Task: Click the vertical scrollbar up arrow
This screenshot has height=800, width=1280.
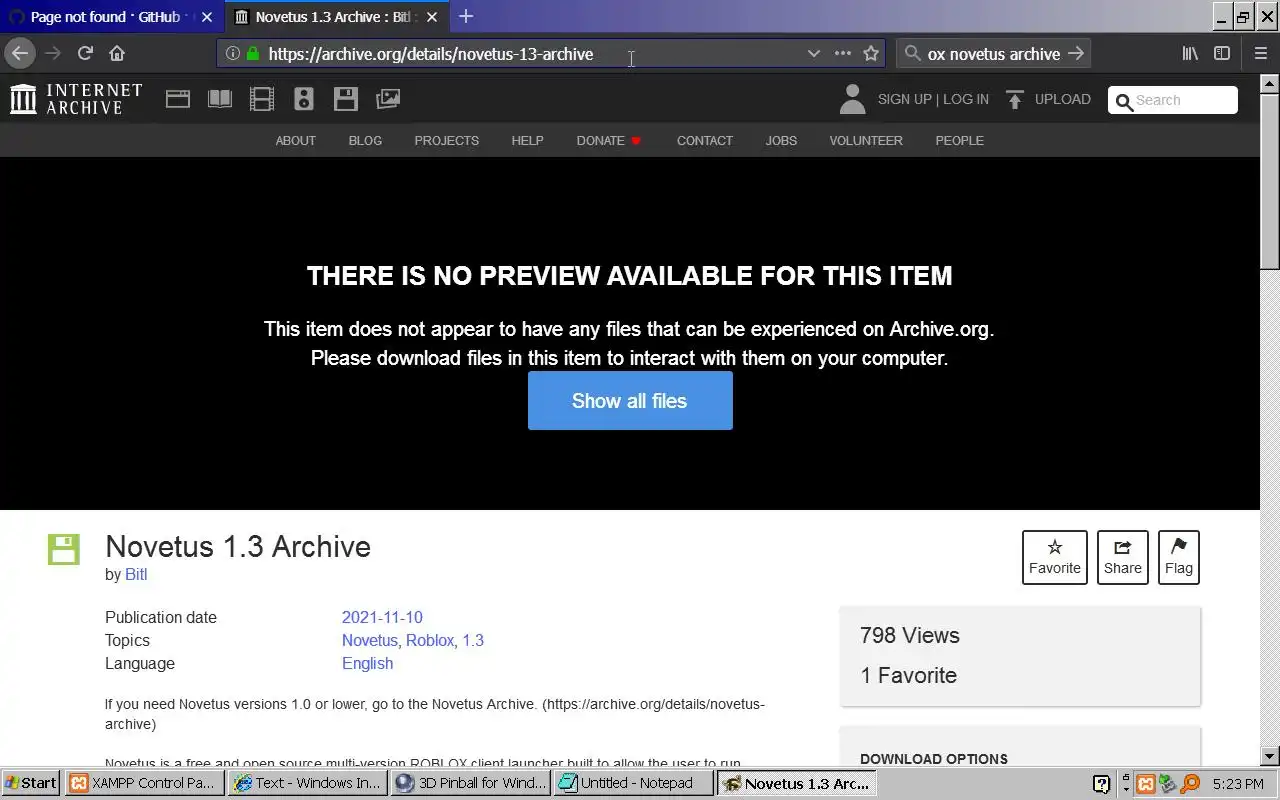Action: [1270, 84]
